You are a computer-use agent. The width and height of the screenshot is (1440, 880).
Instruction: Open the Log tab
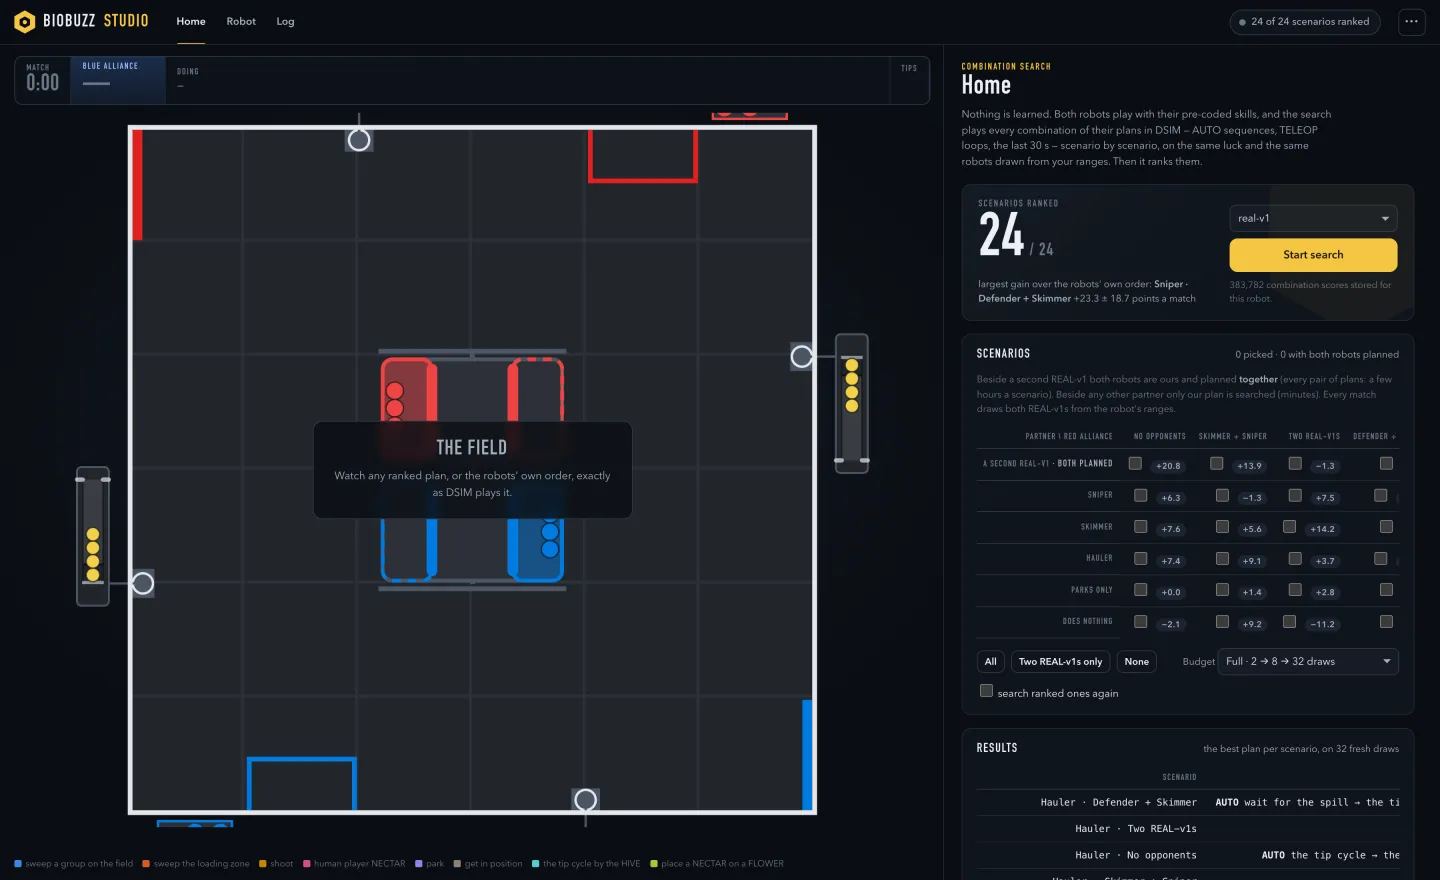click(285, 21)
